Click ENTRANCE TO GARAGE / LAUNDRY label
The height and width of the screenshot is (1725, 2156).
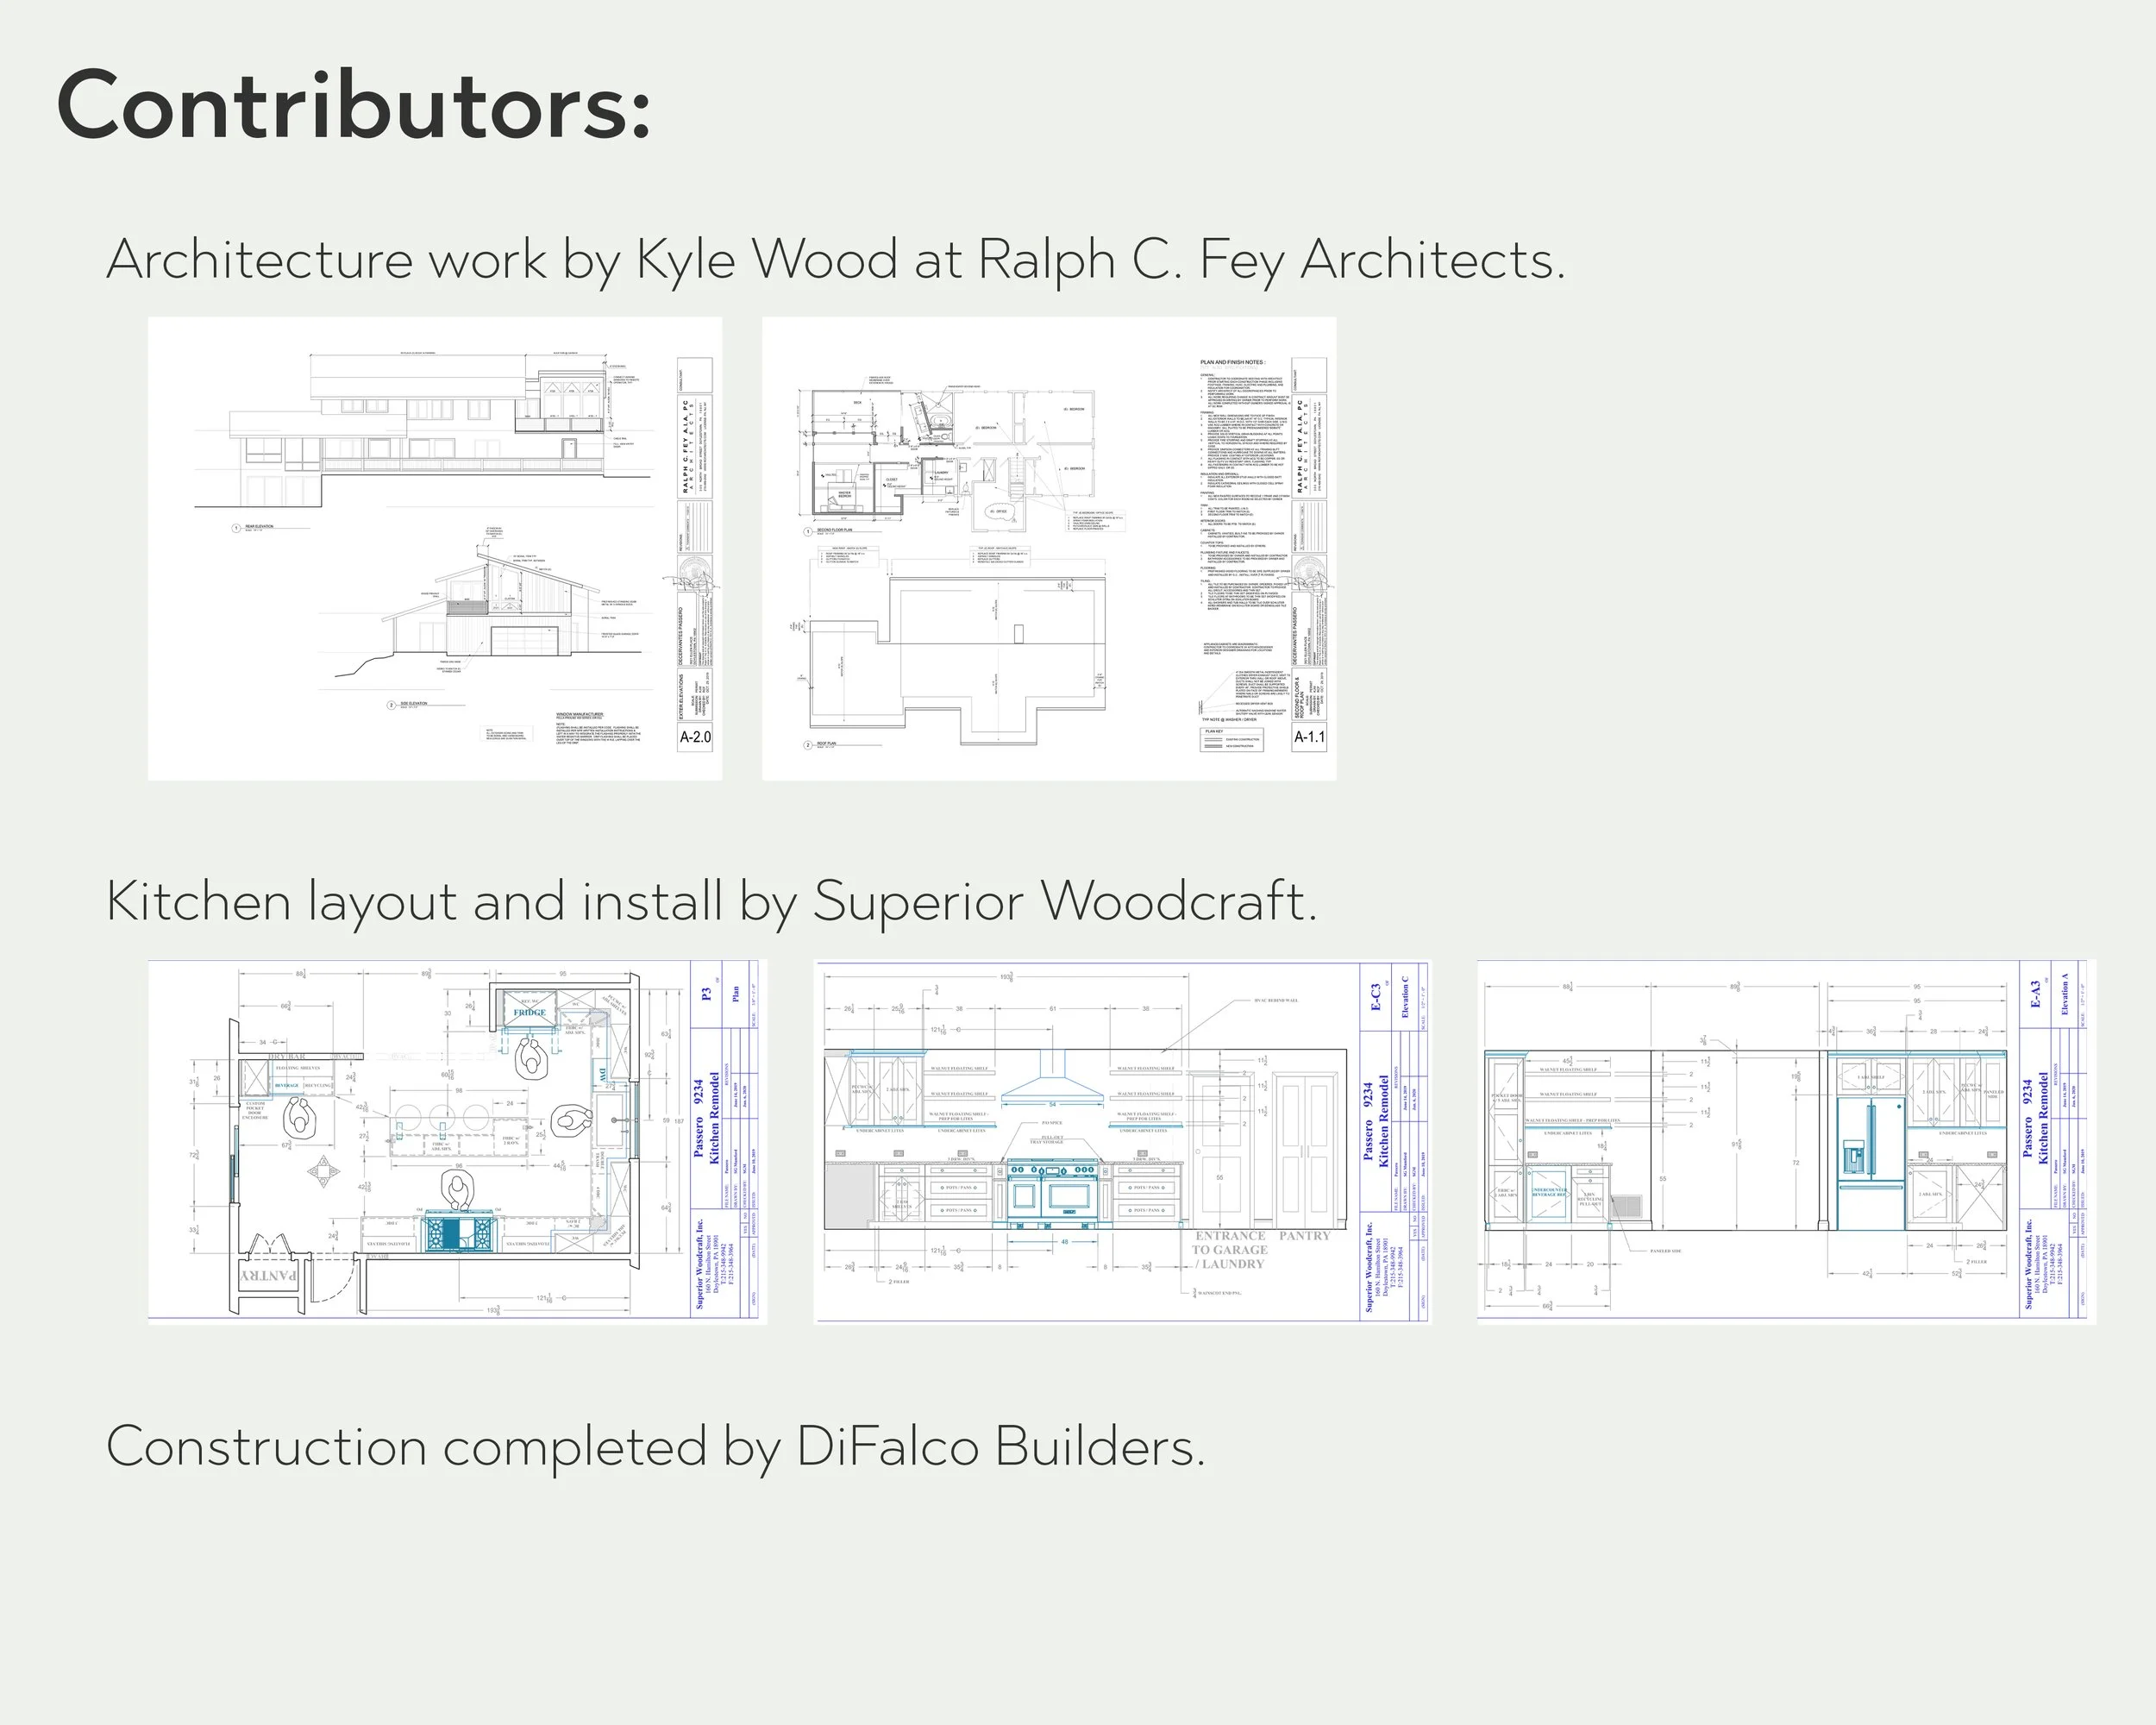[x=1229, y=1250]
